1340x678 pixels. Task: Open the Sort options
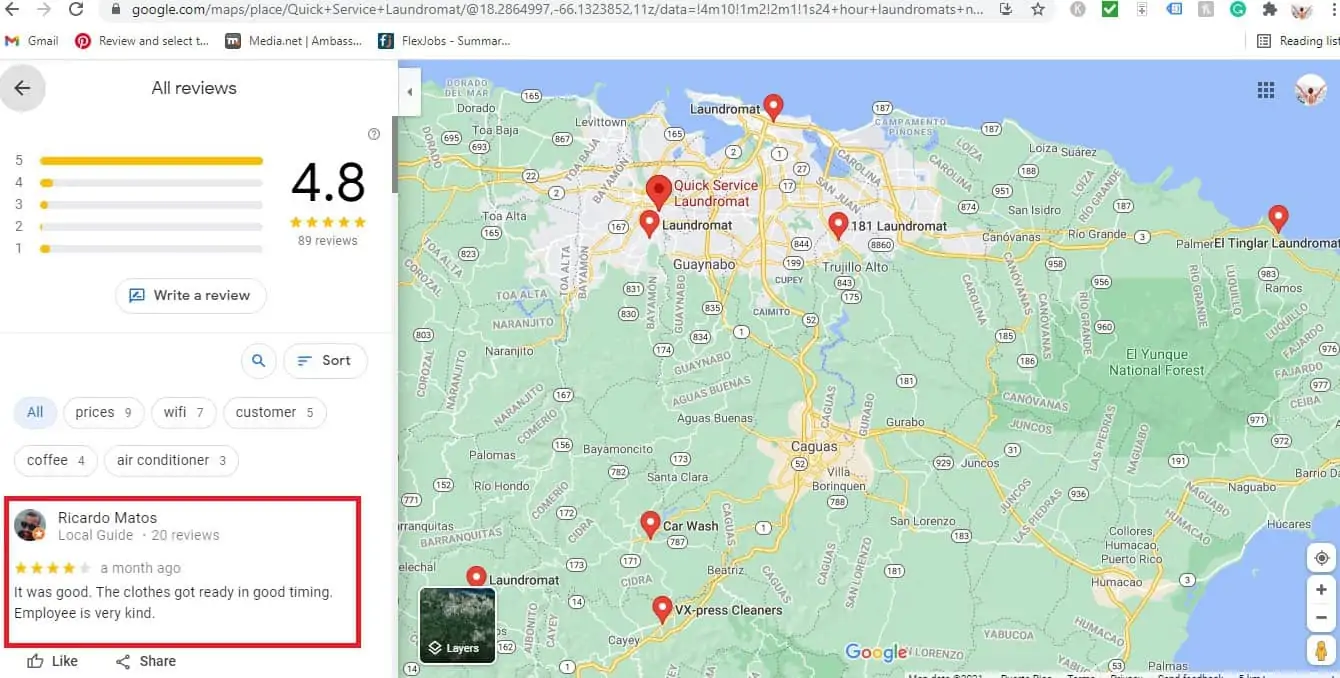click(325, 361)
